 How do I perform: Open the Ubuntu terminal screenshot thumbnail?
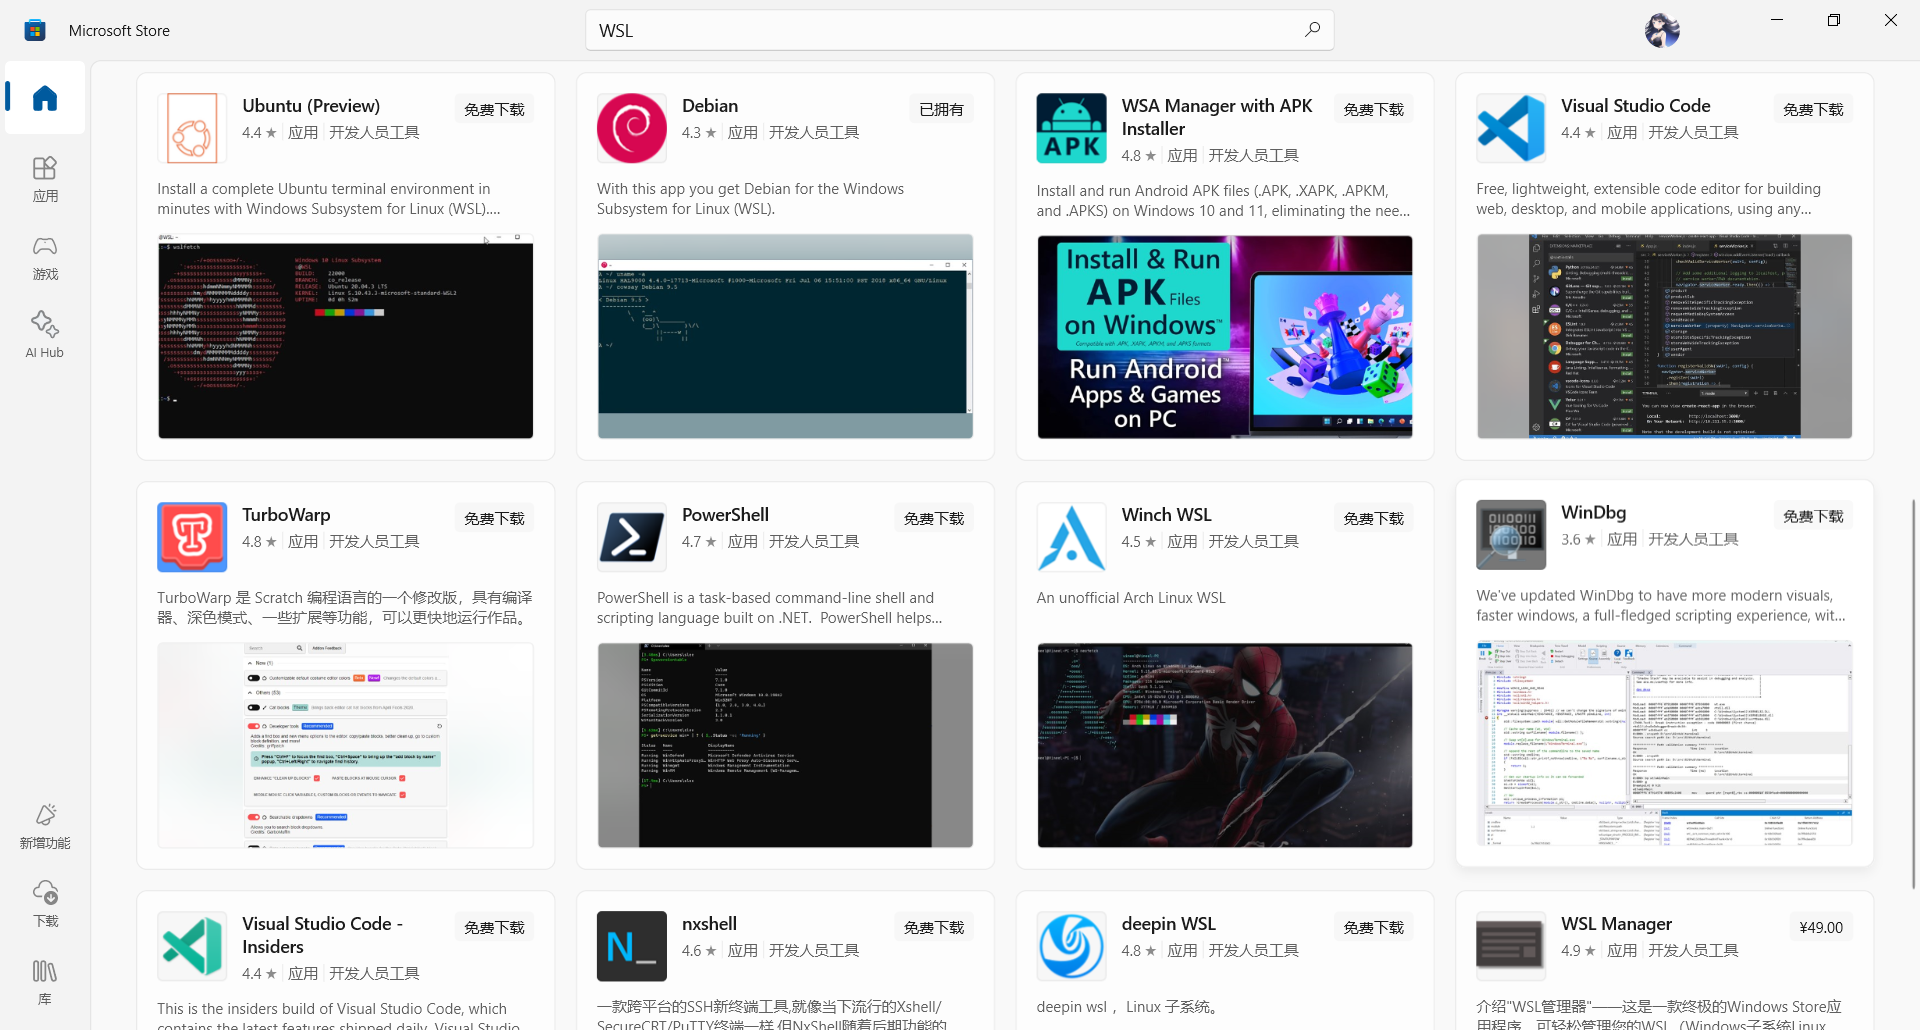345,336
